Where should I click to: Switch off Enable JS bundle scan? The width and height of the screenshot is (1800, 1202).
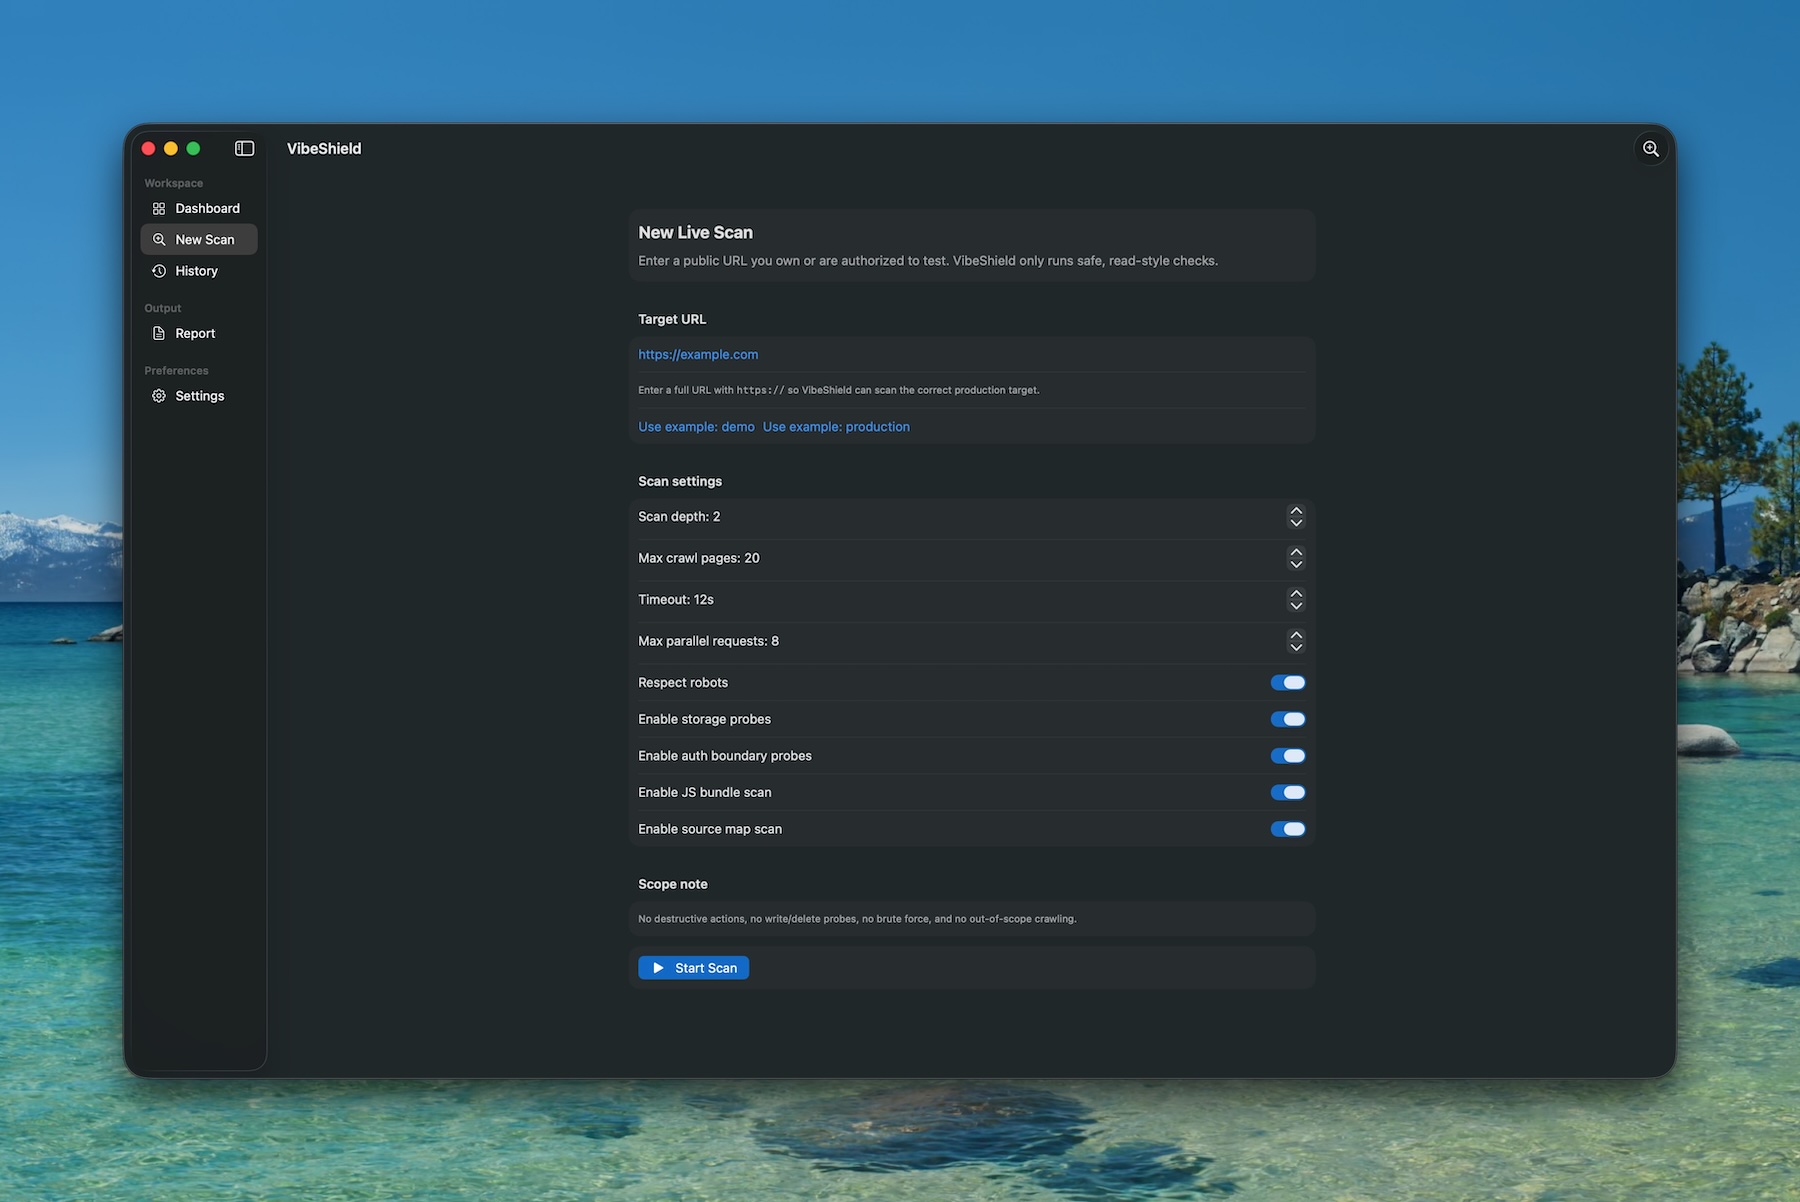point(1287,792)
